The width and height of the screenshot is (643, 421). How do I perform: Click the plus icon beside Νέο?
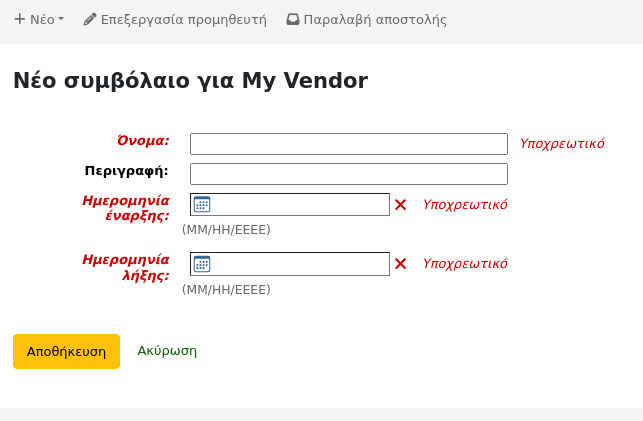tap(19, 19)
